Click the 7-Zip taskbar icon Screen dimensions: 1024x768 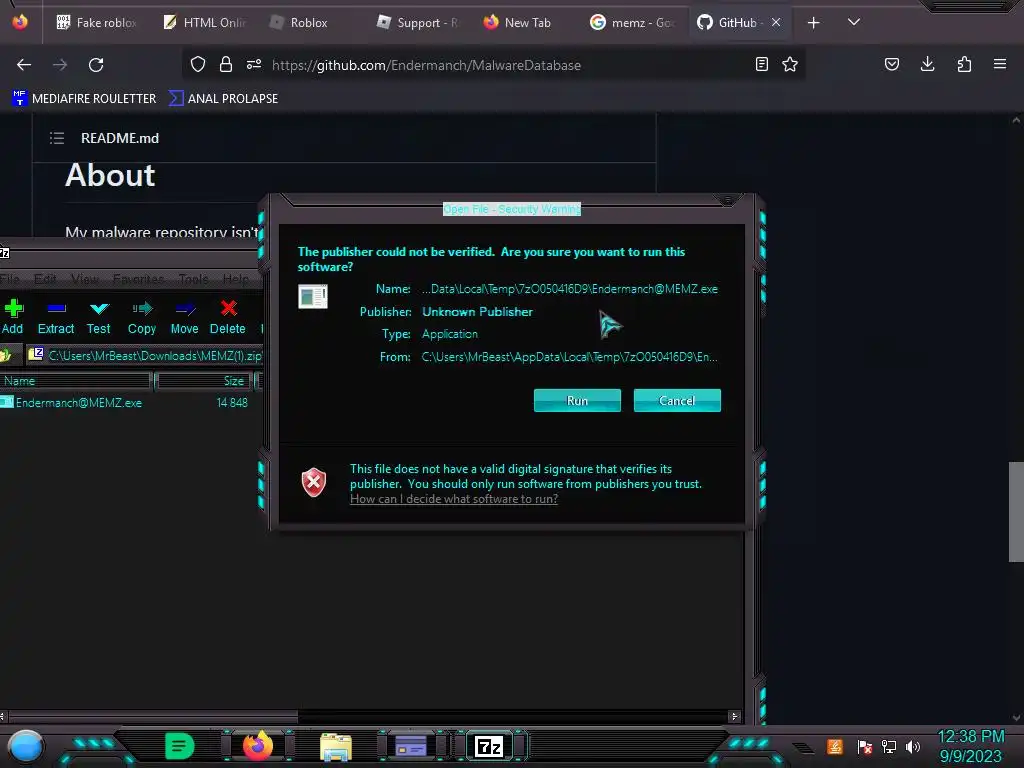pyautogui.click(x=489, y=746)
